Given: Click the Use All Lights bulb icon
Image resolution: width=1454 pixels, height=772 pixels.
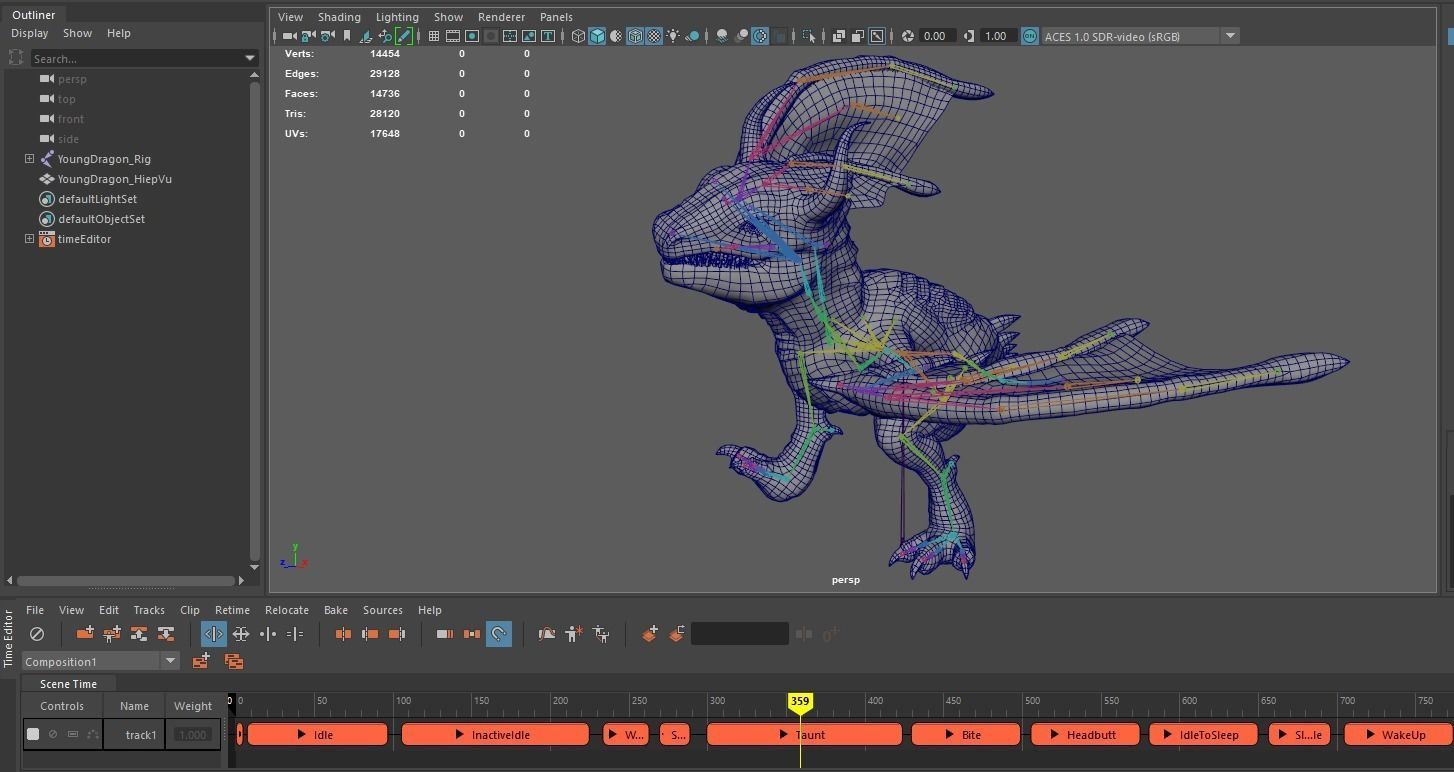Looking at the screenshot, I should click(x=673, y=36).
